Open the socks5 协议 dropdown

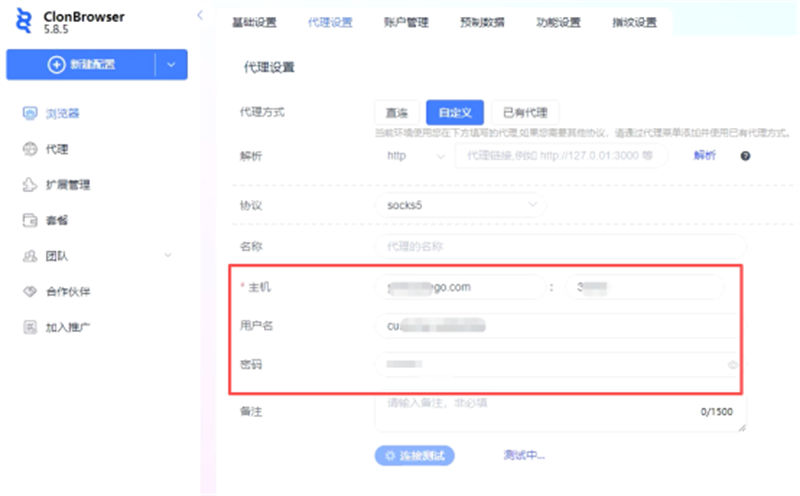pos(461,205)
